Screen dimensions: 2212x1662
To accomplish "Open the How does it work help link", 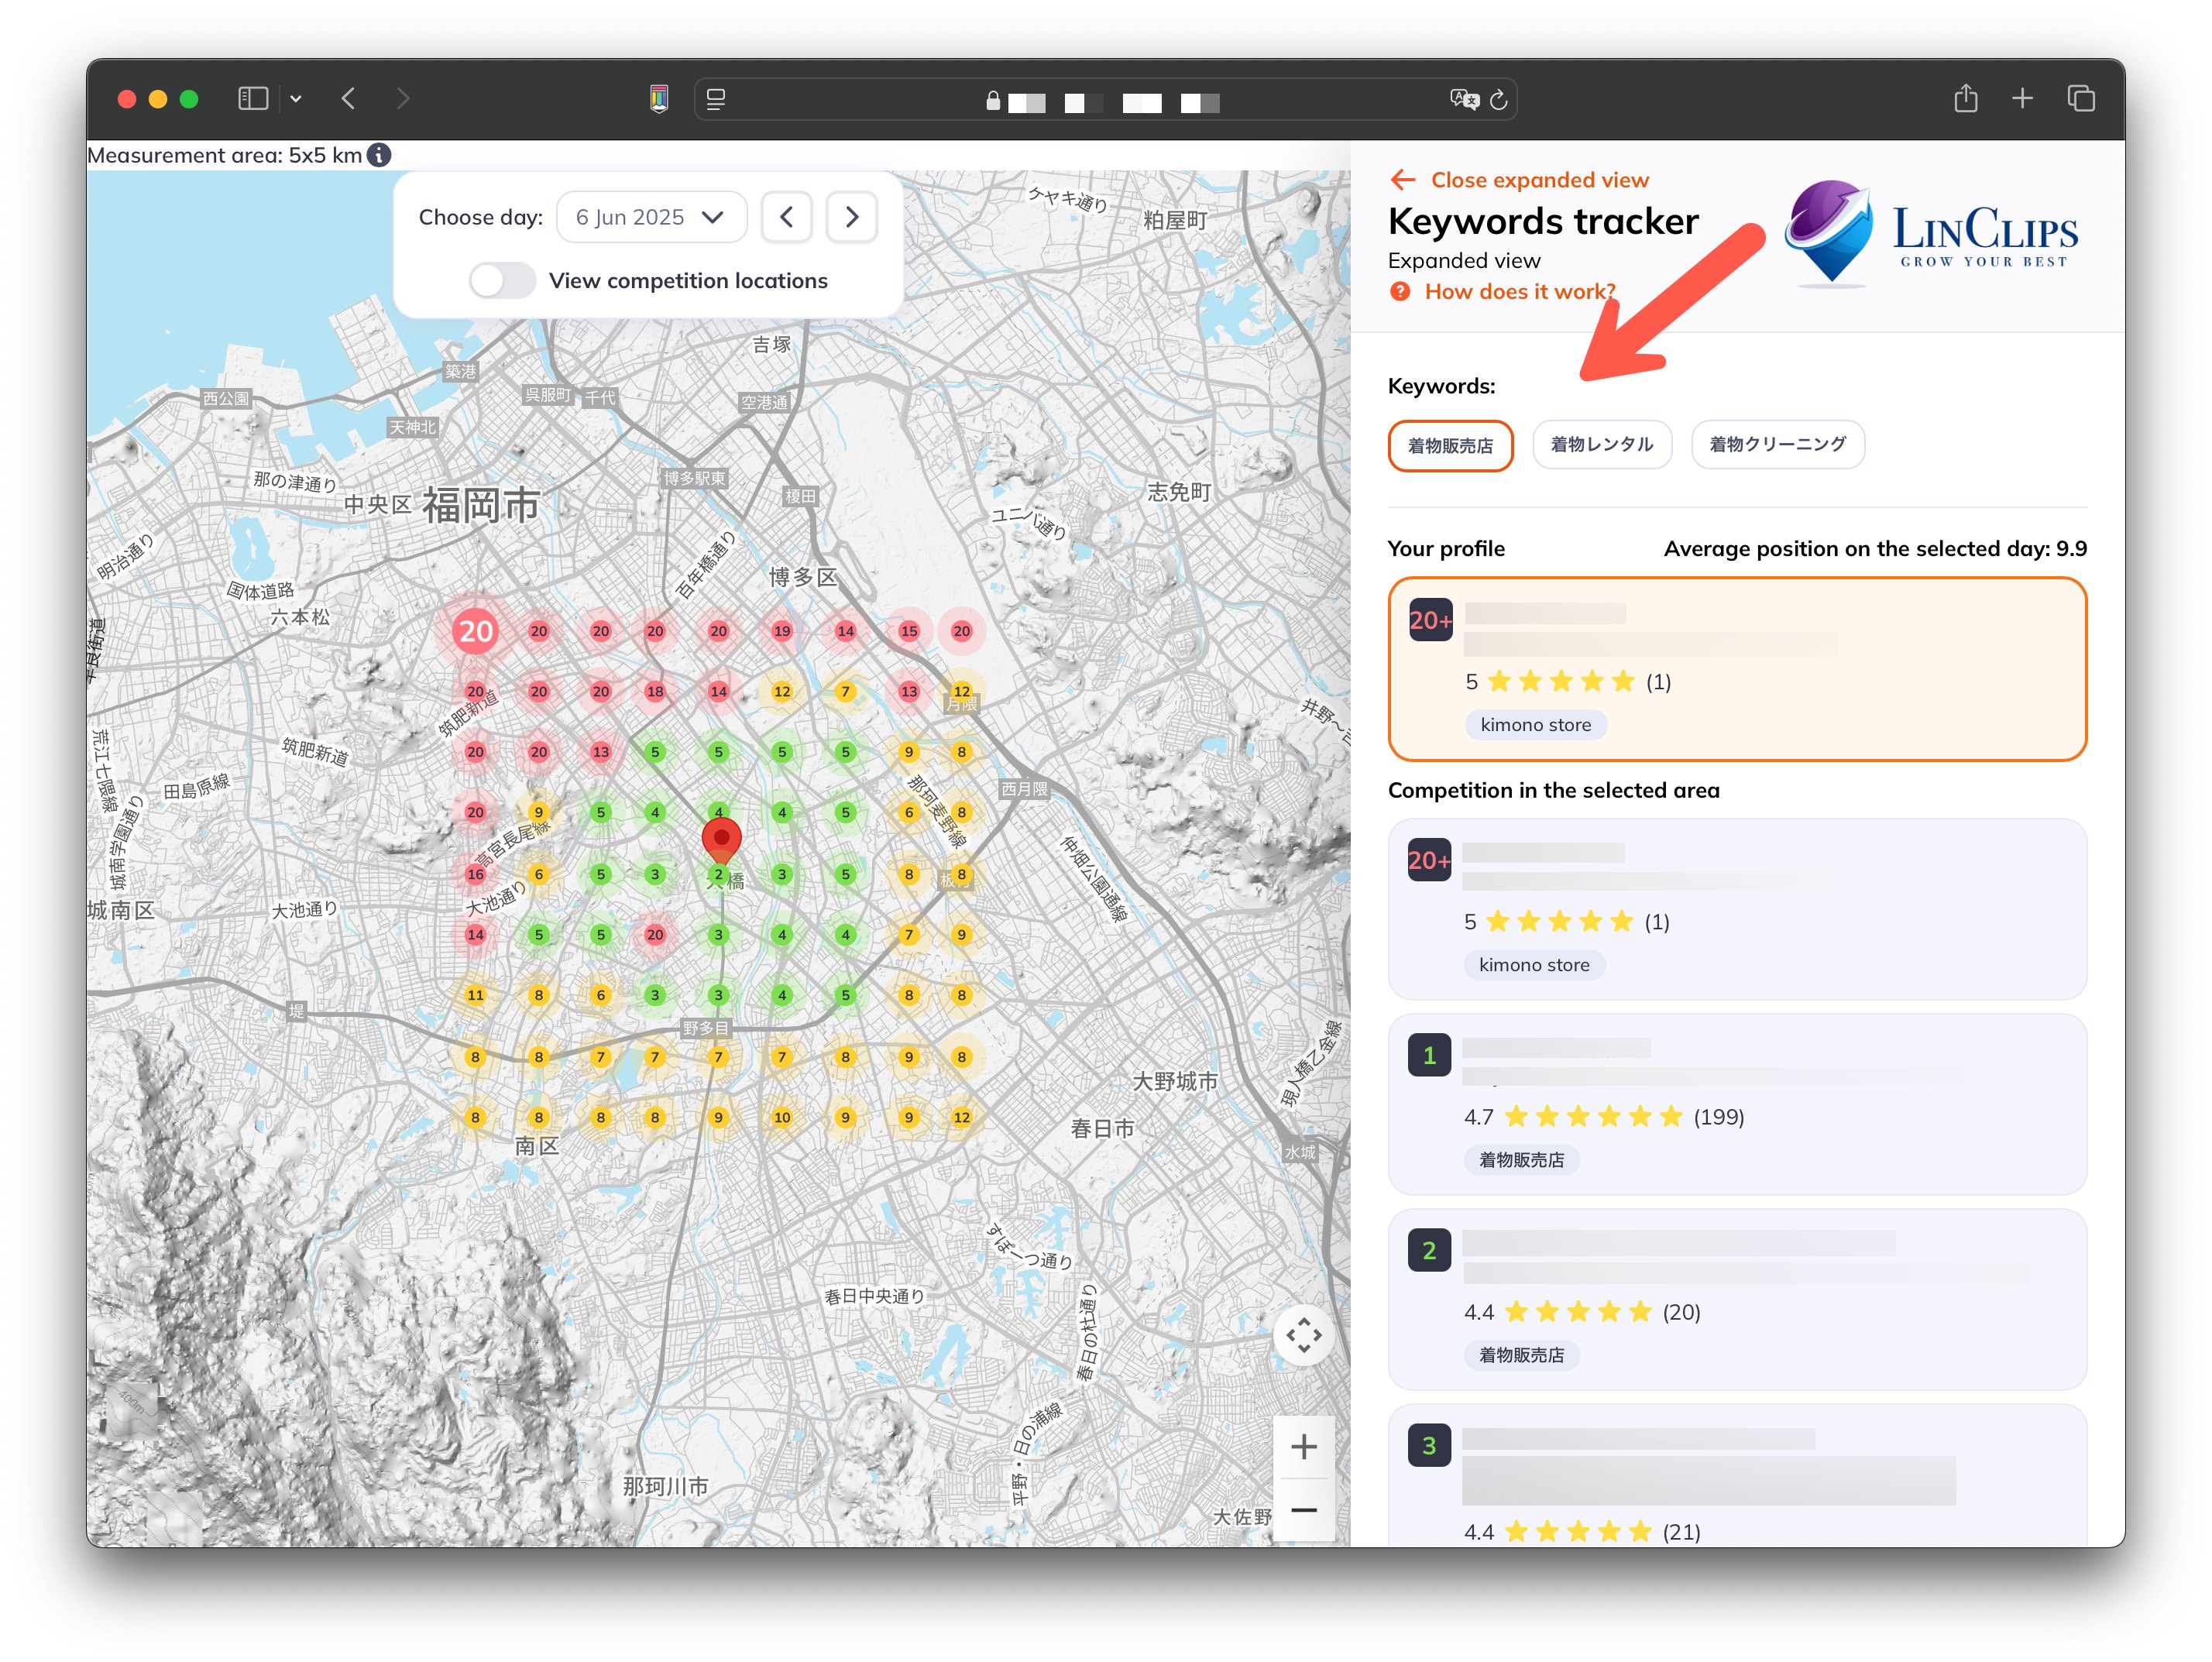I will click(1502, 291).
